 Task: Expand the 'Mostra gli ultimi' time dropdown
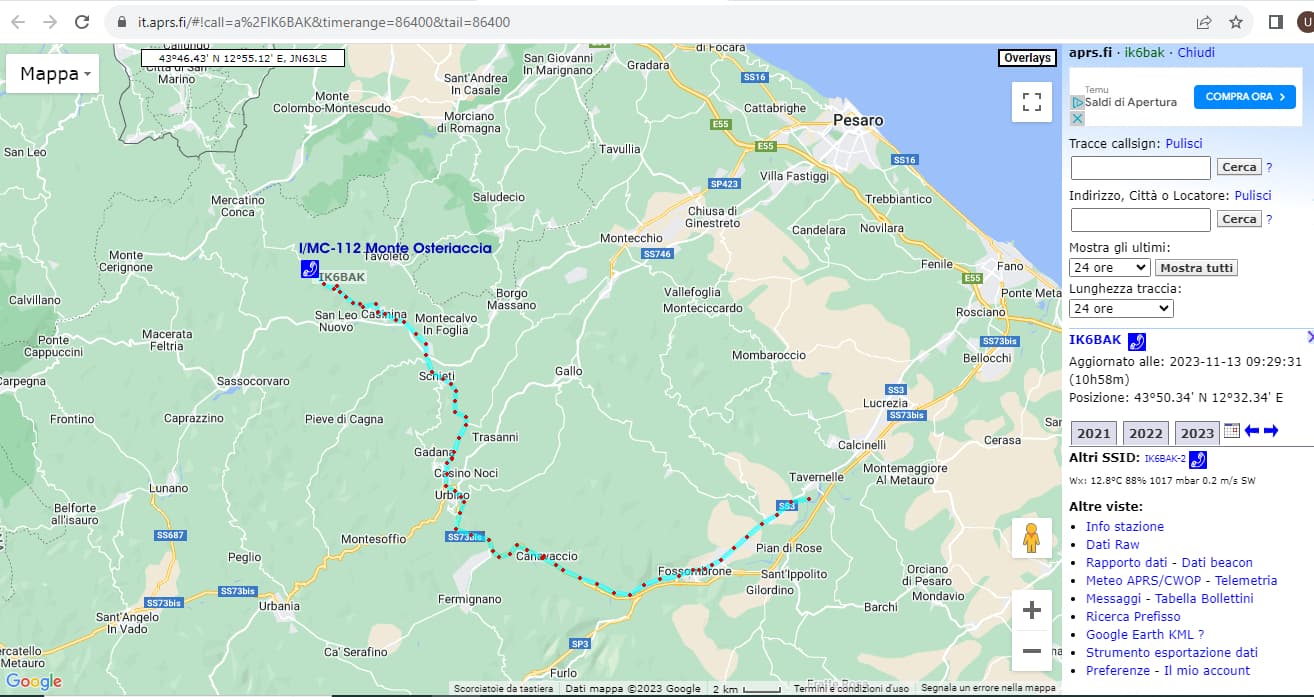coord(1109,268)
